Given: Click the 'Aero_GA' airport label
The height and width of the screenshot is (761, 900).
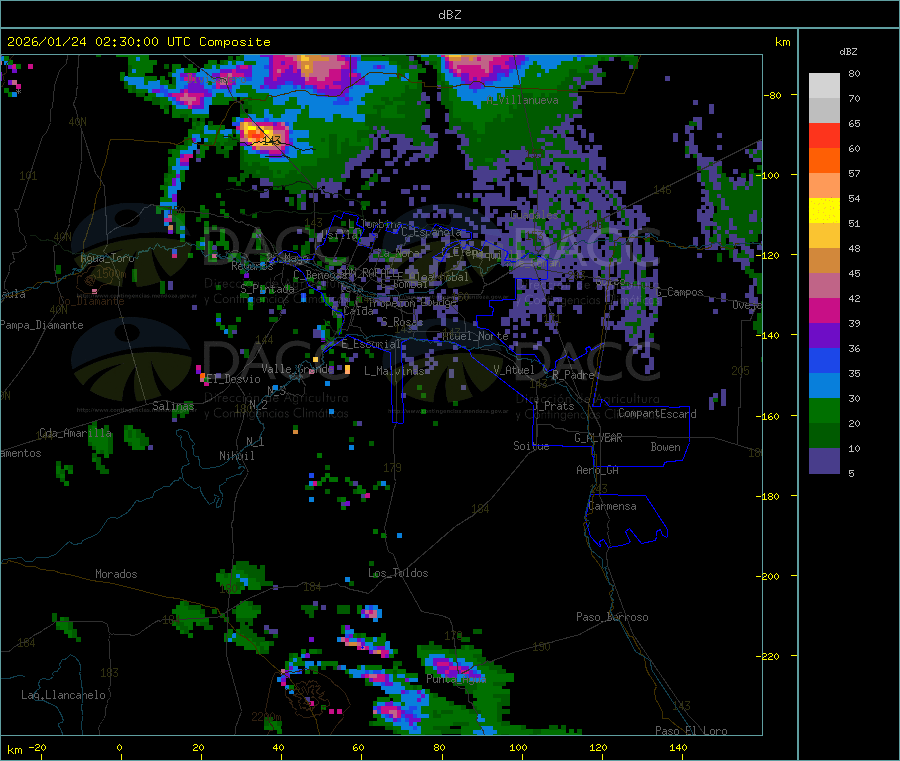Looking at the screenshot, I should pyautogui.click(x=597, y=470).
